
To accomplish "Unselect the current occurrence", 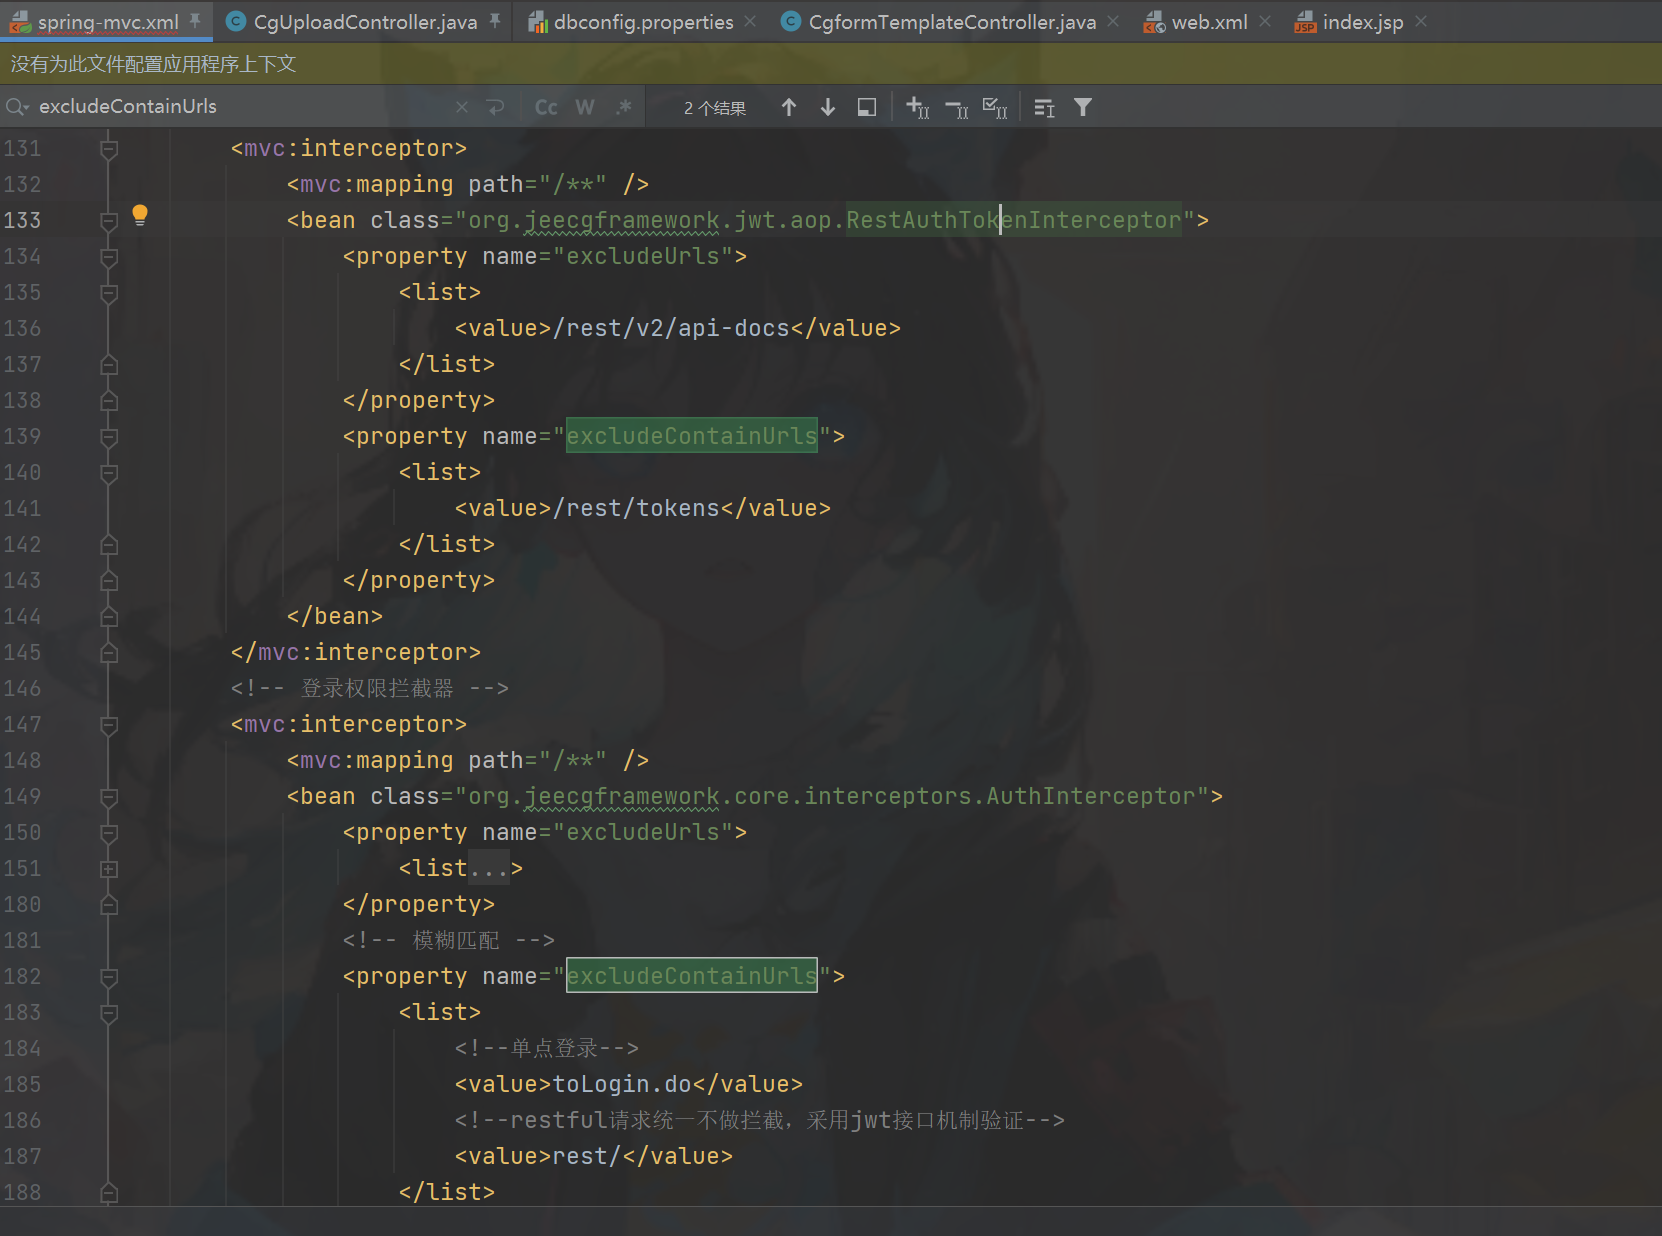I will click(x=956, y=107).
